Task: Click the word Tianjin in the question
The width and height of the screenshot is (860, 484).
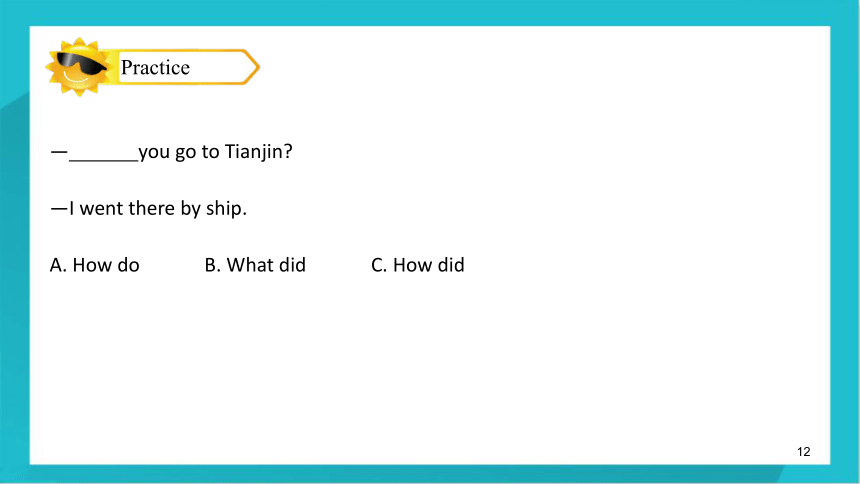Action: point(252,152)
